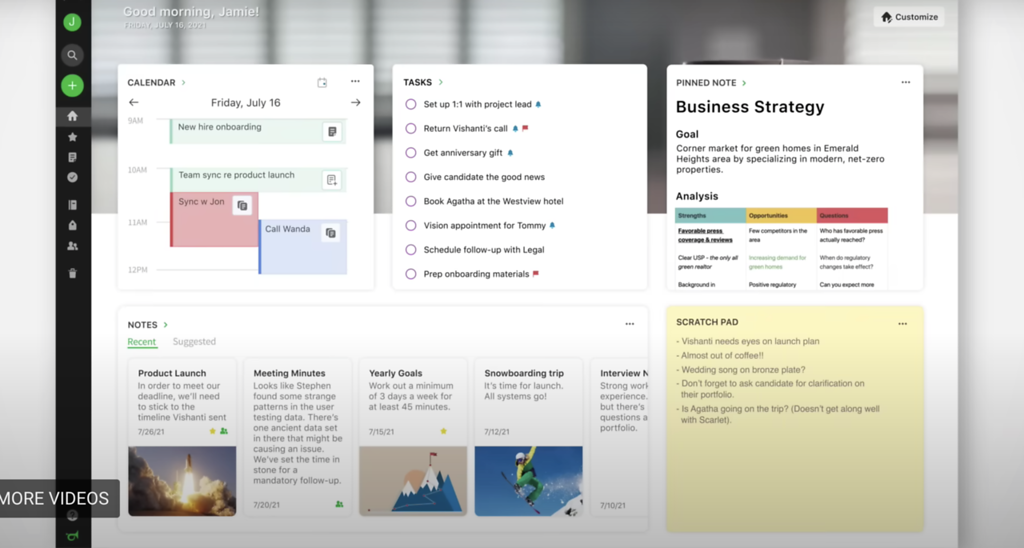The width and height of the screenshot is (1024, 548).
Task: Click the Strengths table header cell
Action: point(711,216)
